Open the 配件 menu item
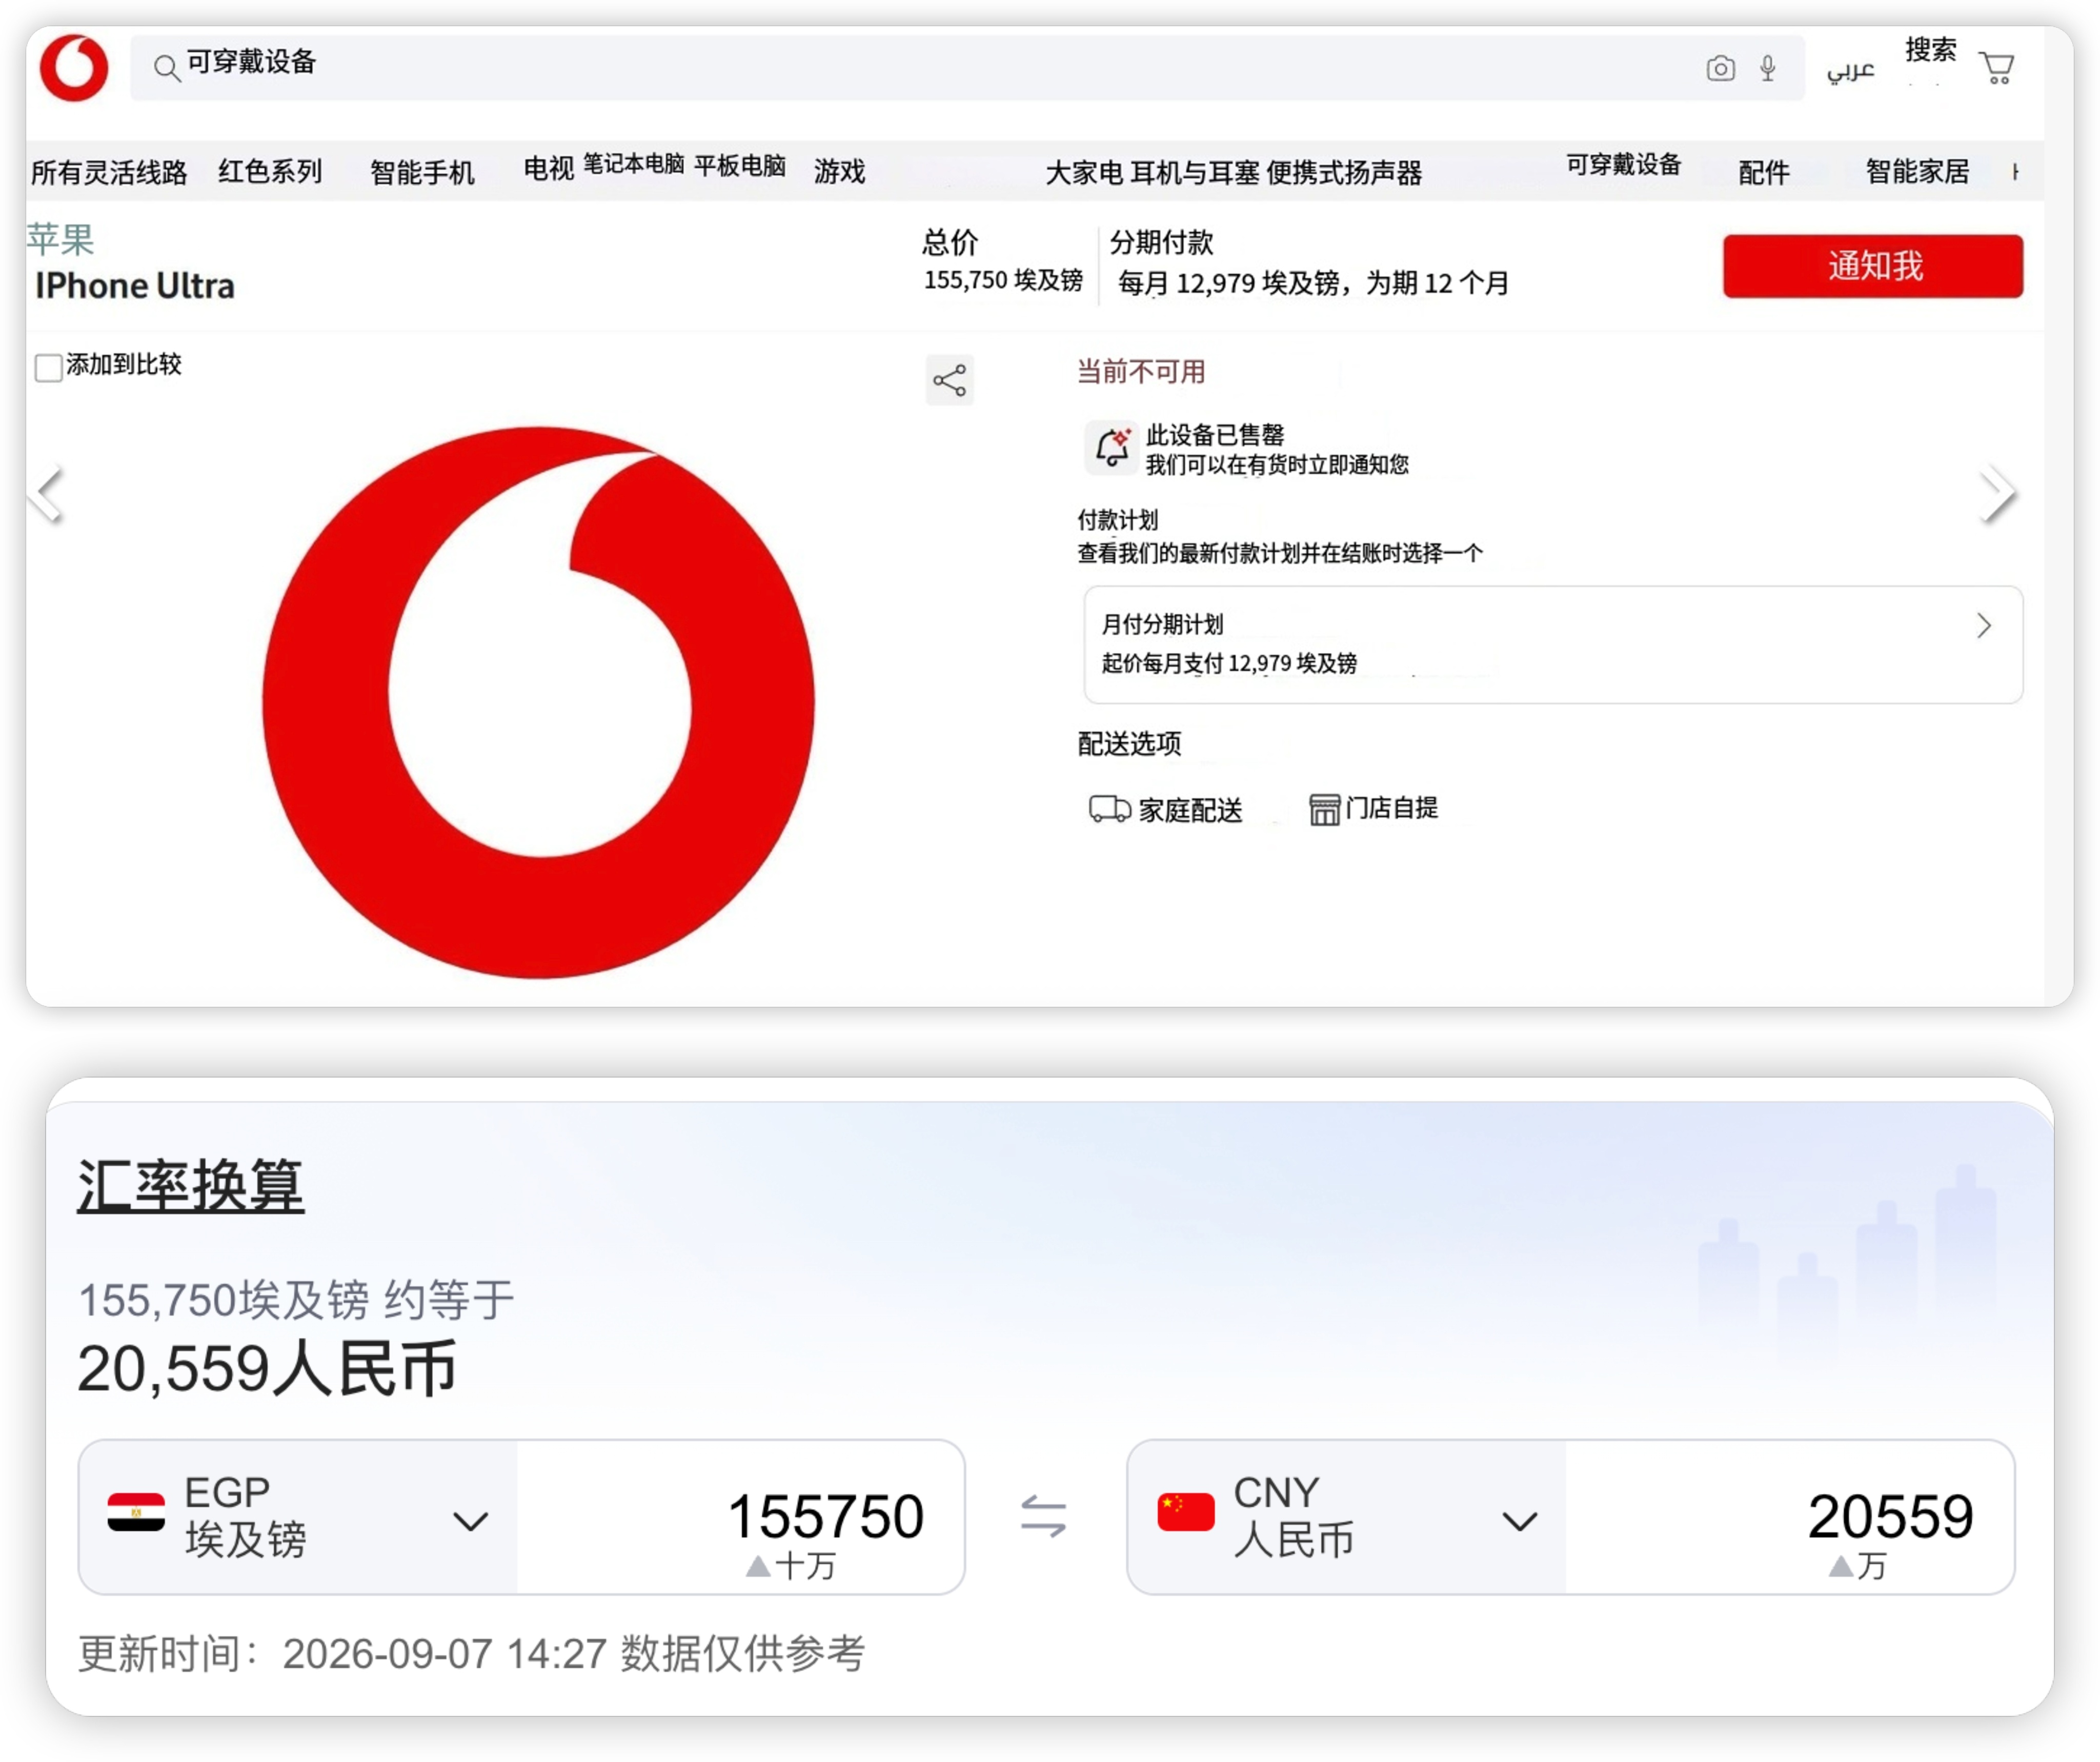The height and width of the screenshot is (1762, 2100). tap(1764, 172)
